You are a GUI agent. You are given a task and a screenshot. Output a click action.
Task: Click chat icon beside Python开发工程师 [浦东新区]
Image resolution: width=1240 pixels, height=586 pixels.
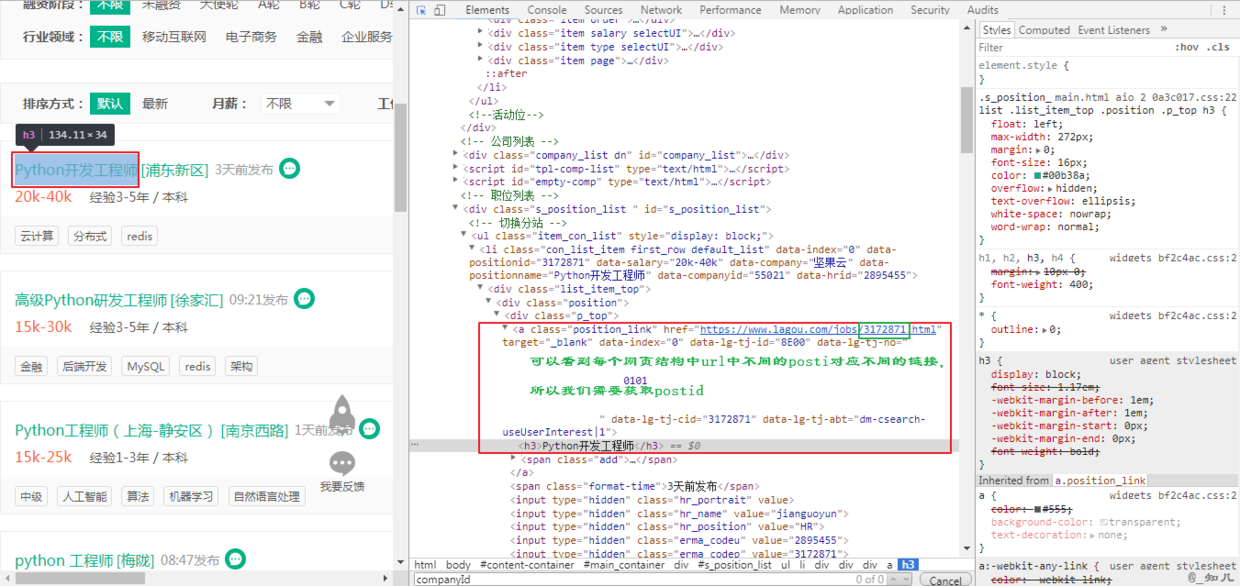pos(289,168)
